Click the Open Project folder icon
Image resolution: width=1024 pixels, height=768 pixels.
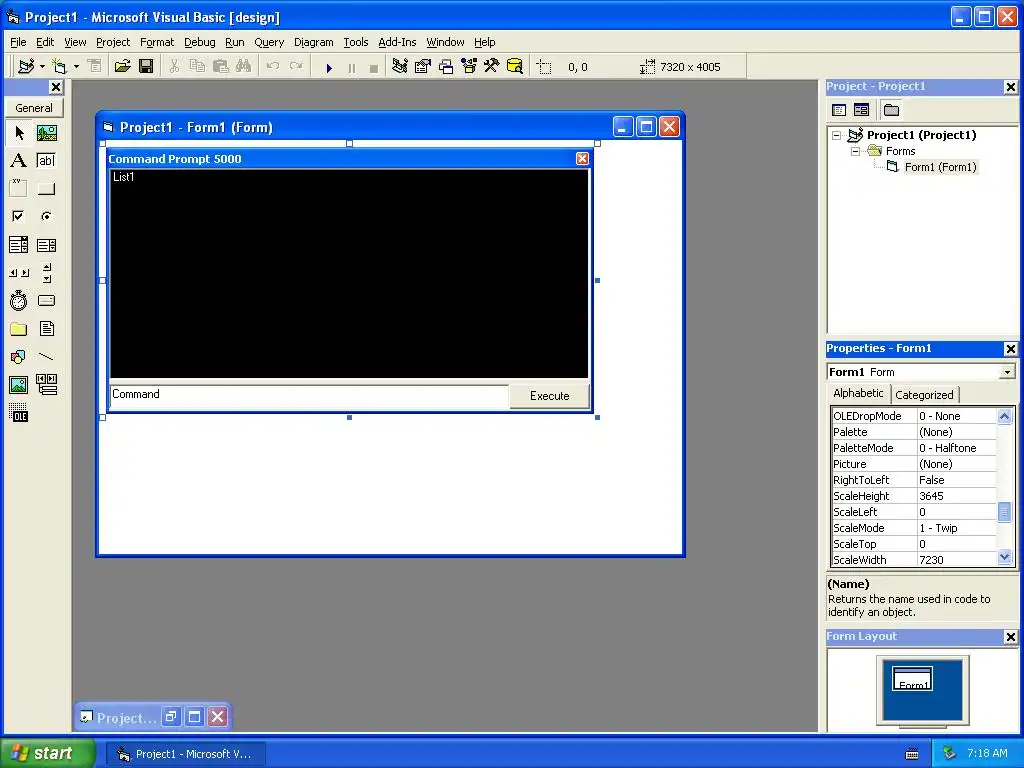tap(123, 67)
